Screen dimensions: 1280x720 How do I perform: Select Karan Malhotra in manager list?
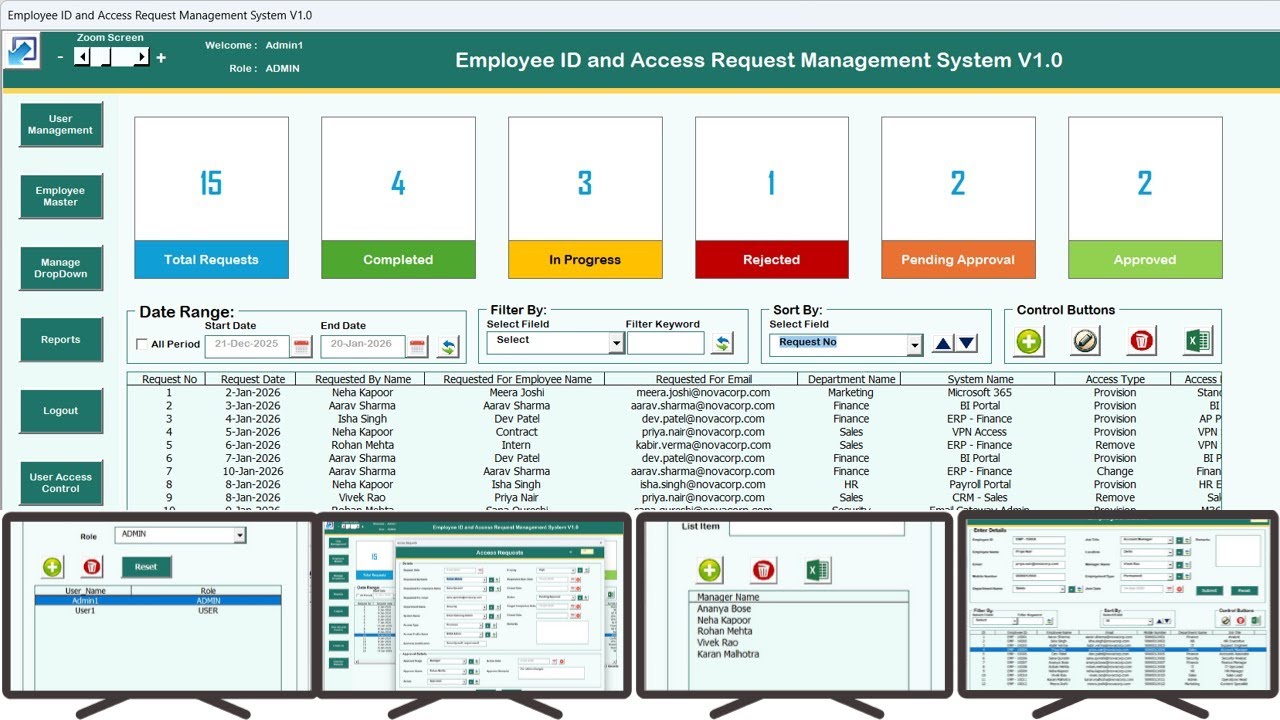pos(728,654)
